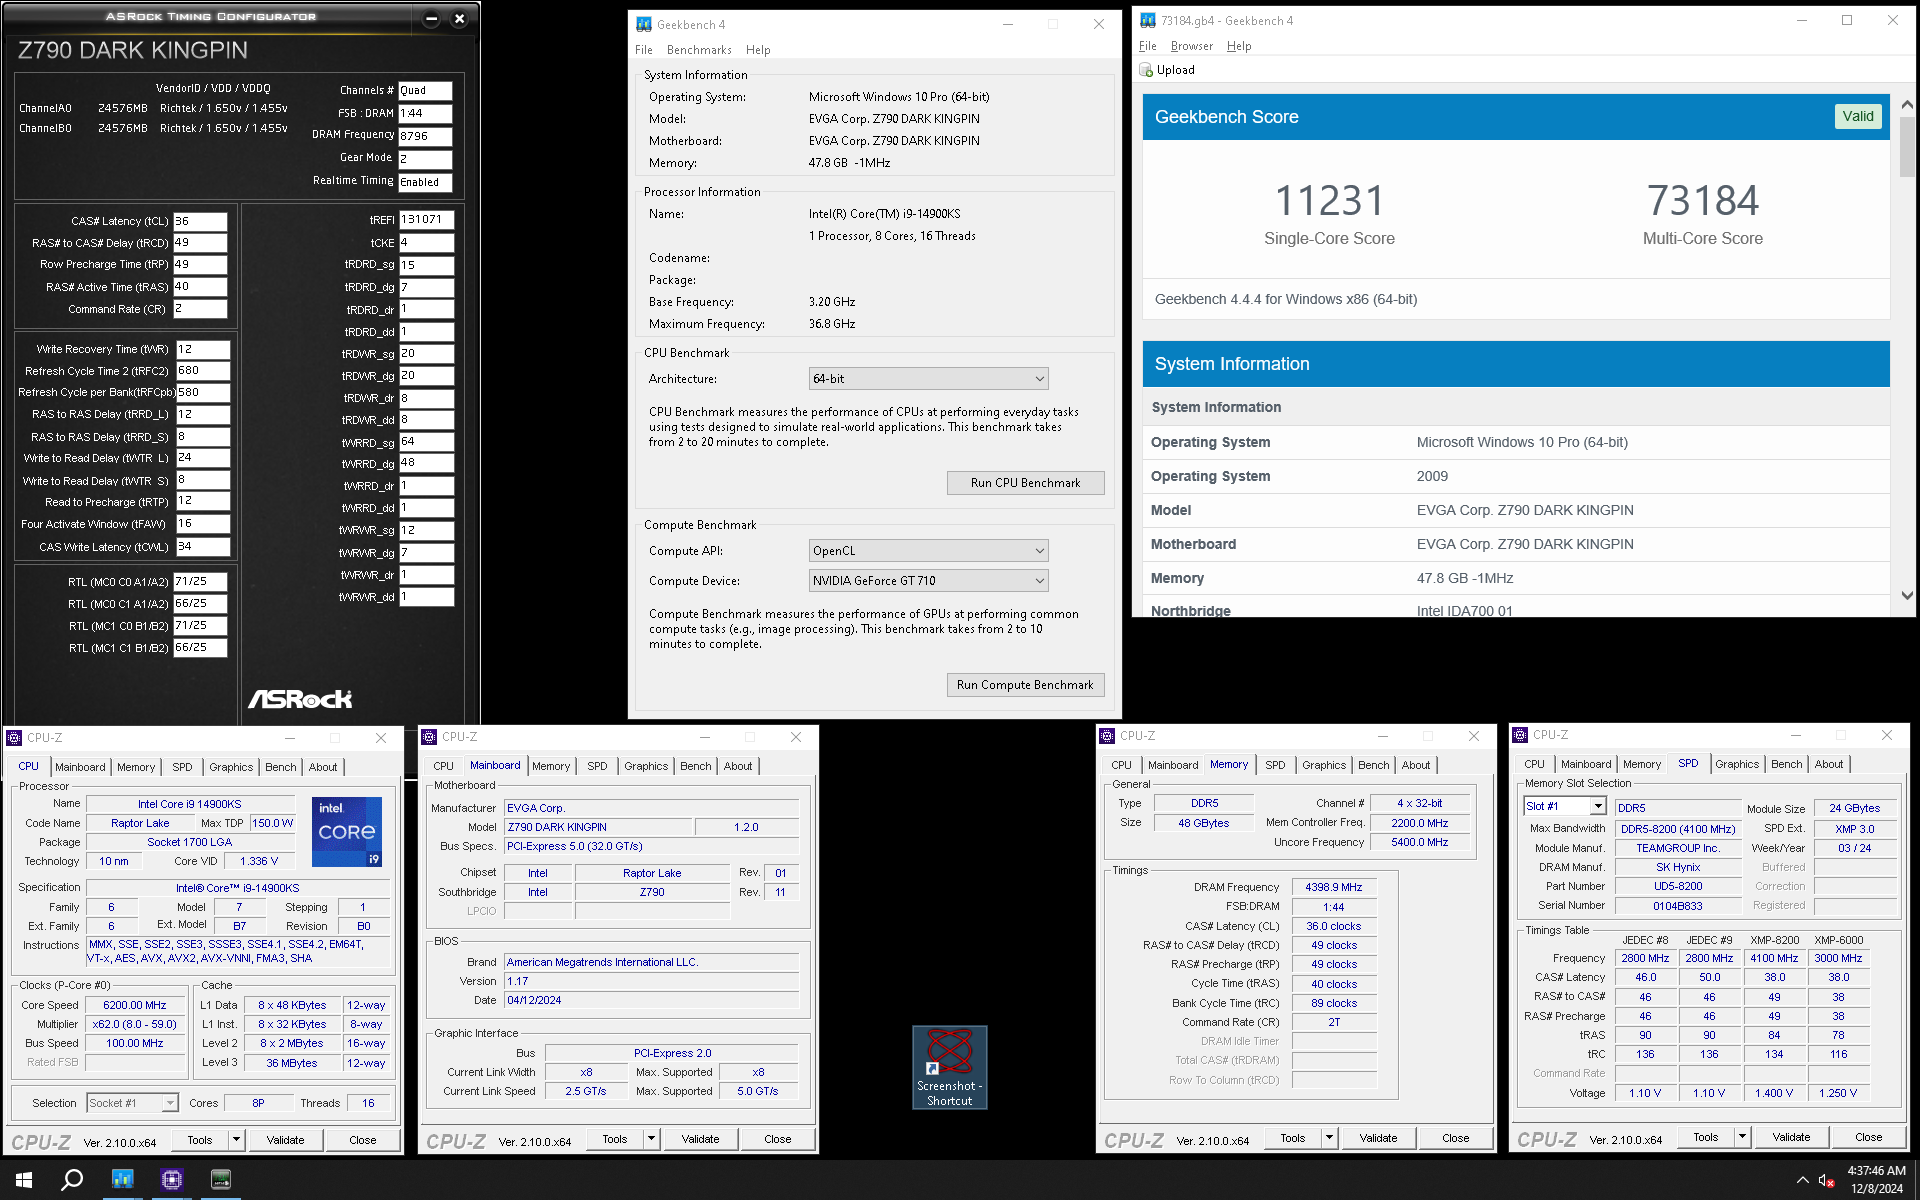This screenshot has width=1920, height=1200.
Task: Close ASRock Timing Configurator window
Action: click(459, 18)
